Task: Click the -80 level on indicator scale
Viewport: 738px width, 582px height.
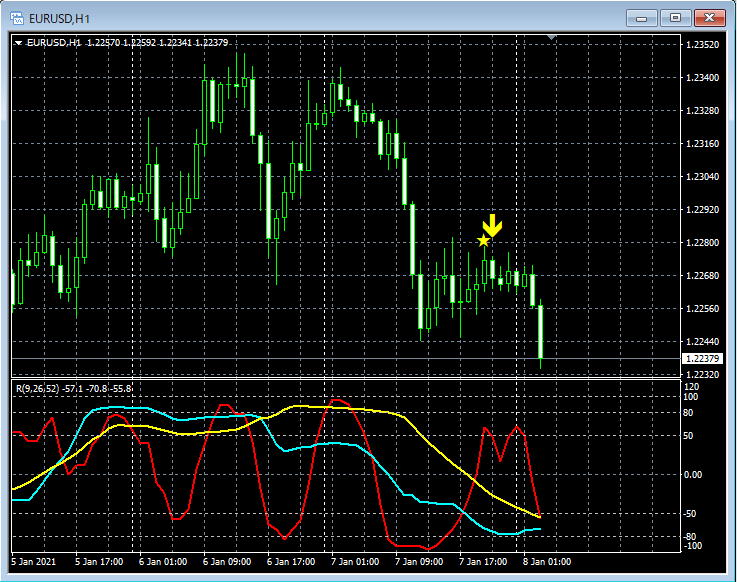Action: click(x=691, y=537)
